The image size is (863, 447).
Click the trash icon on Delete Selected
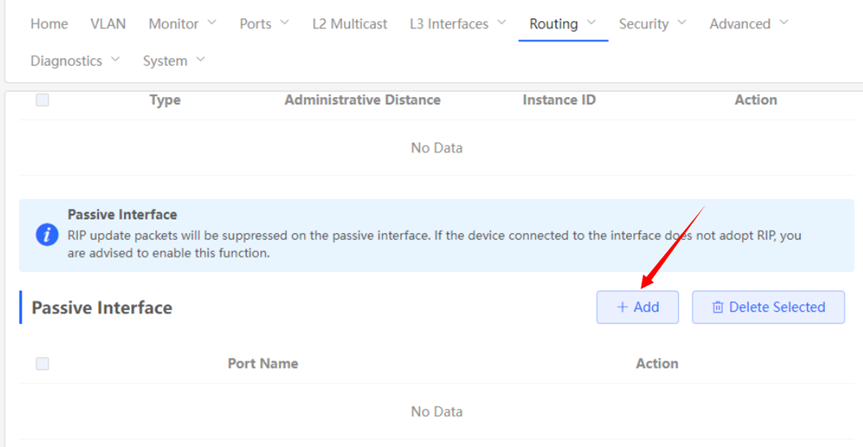[718, 307]
